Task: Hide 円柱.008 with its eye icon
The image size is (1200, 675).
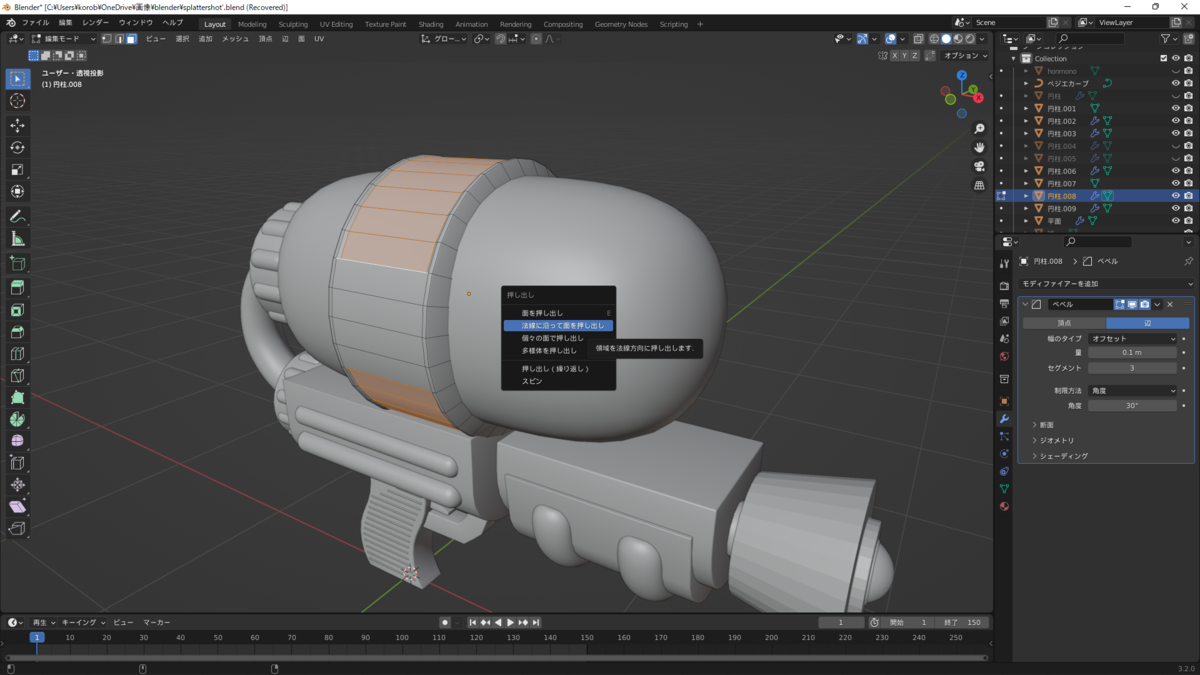Action: [x=1176, y=196]
